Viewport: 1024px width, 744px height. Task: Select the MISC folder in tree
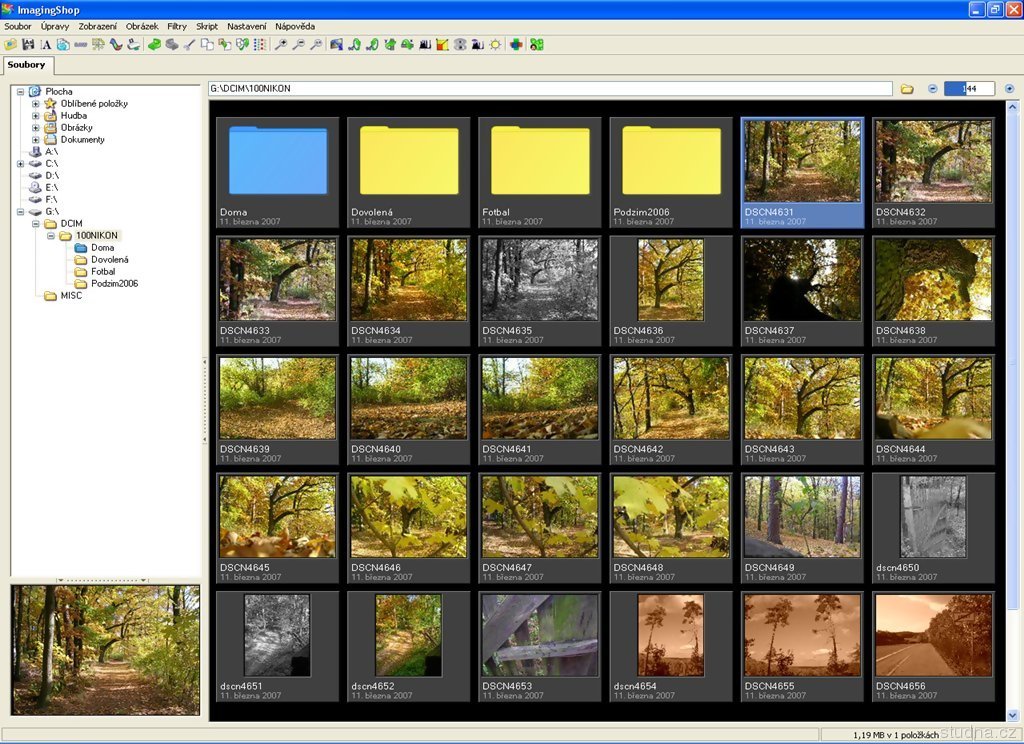tap(71, 296)
